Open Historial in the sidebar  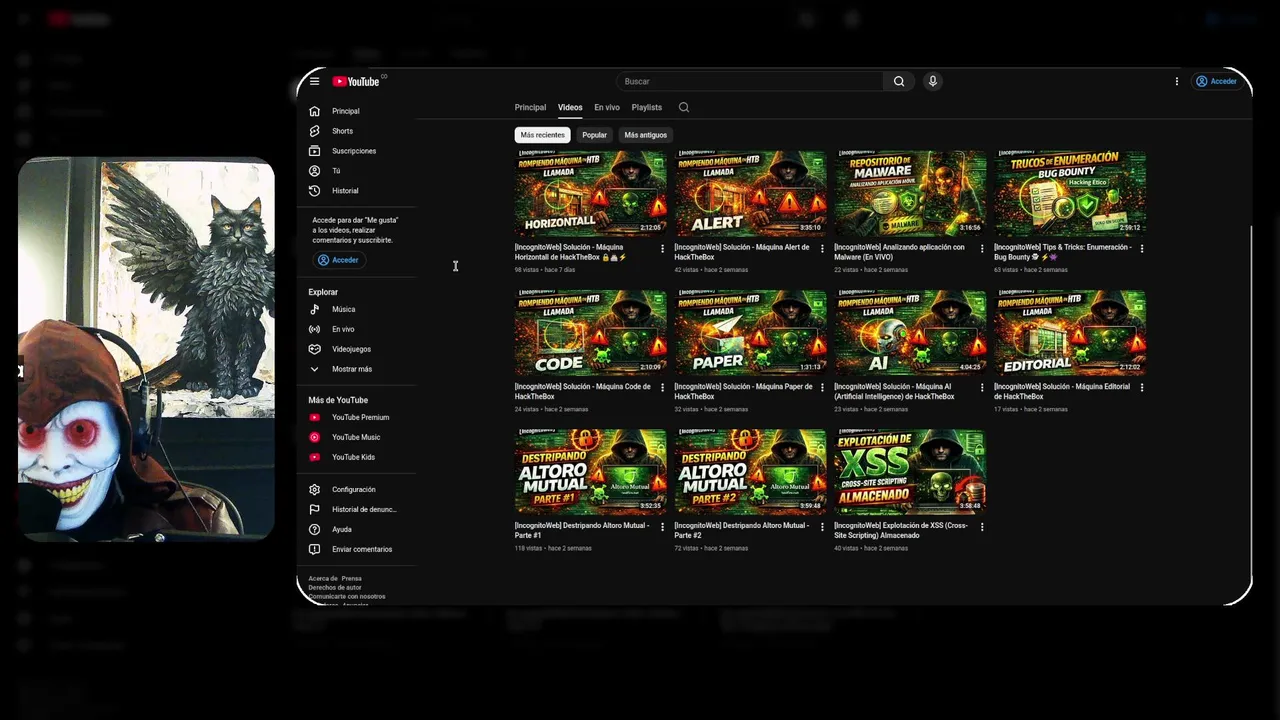(356, 191)
